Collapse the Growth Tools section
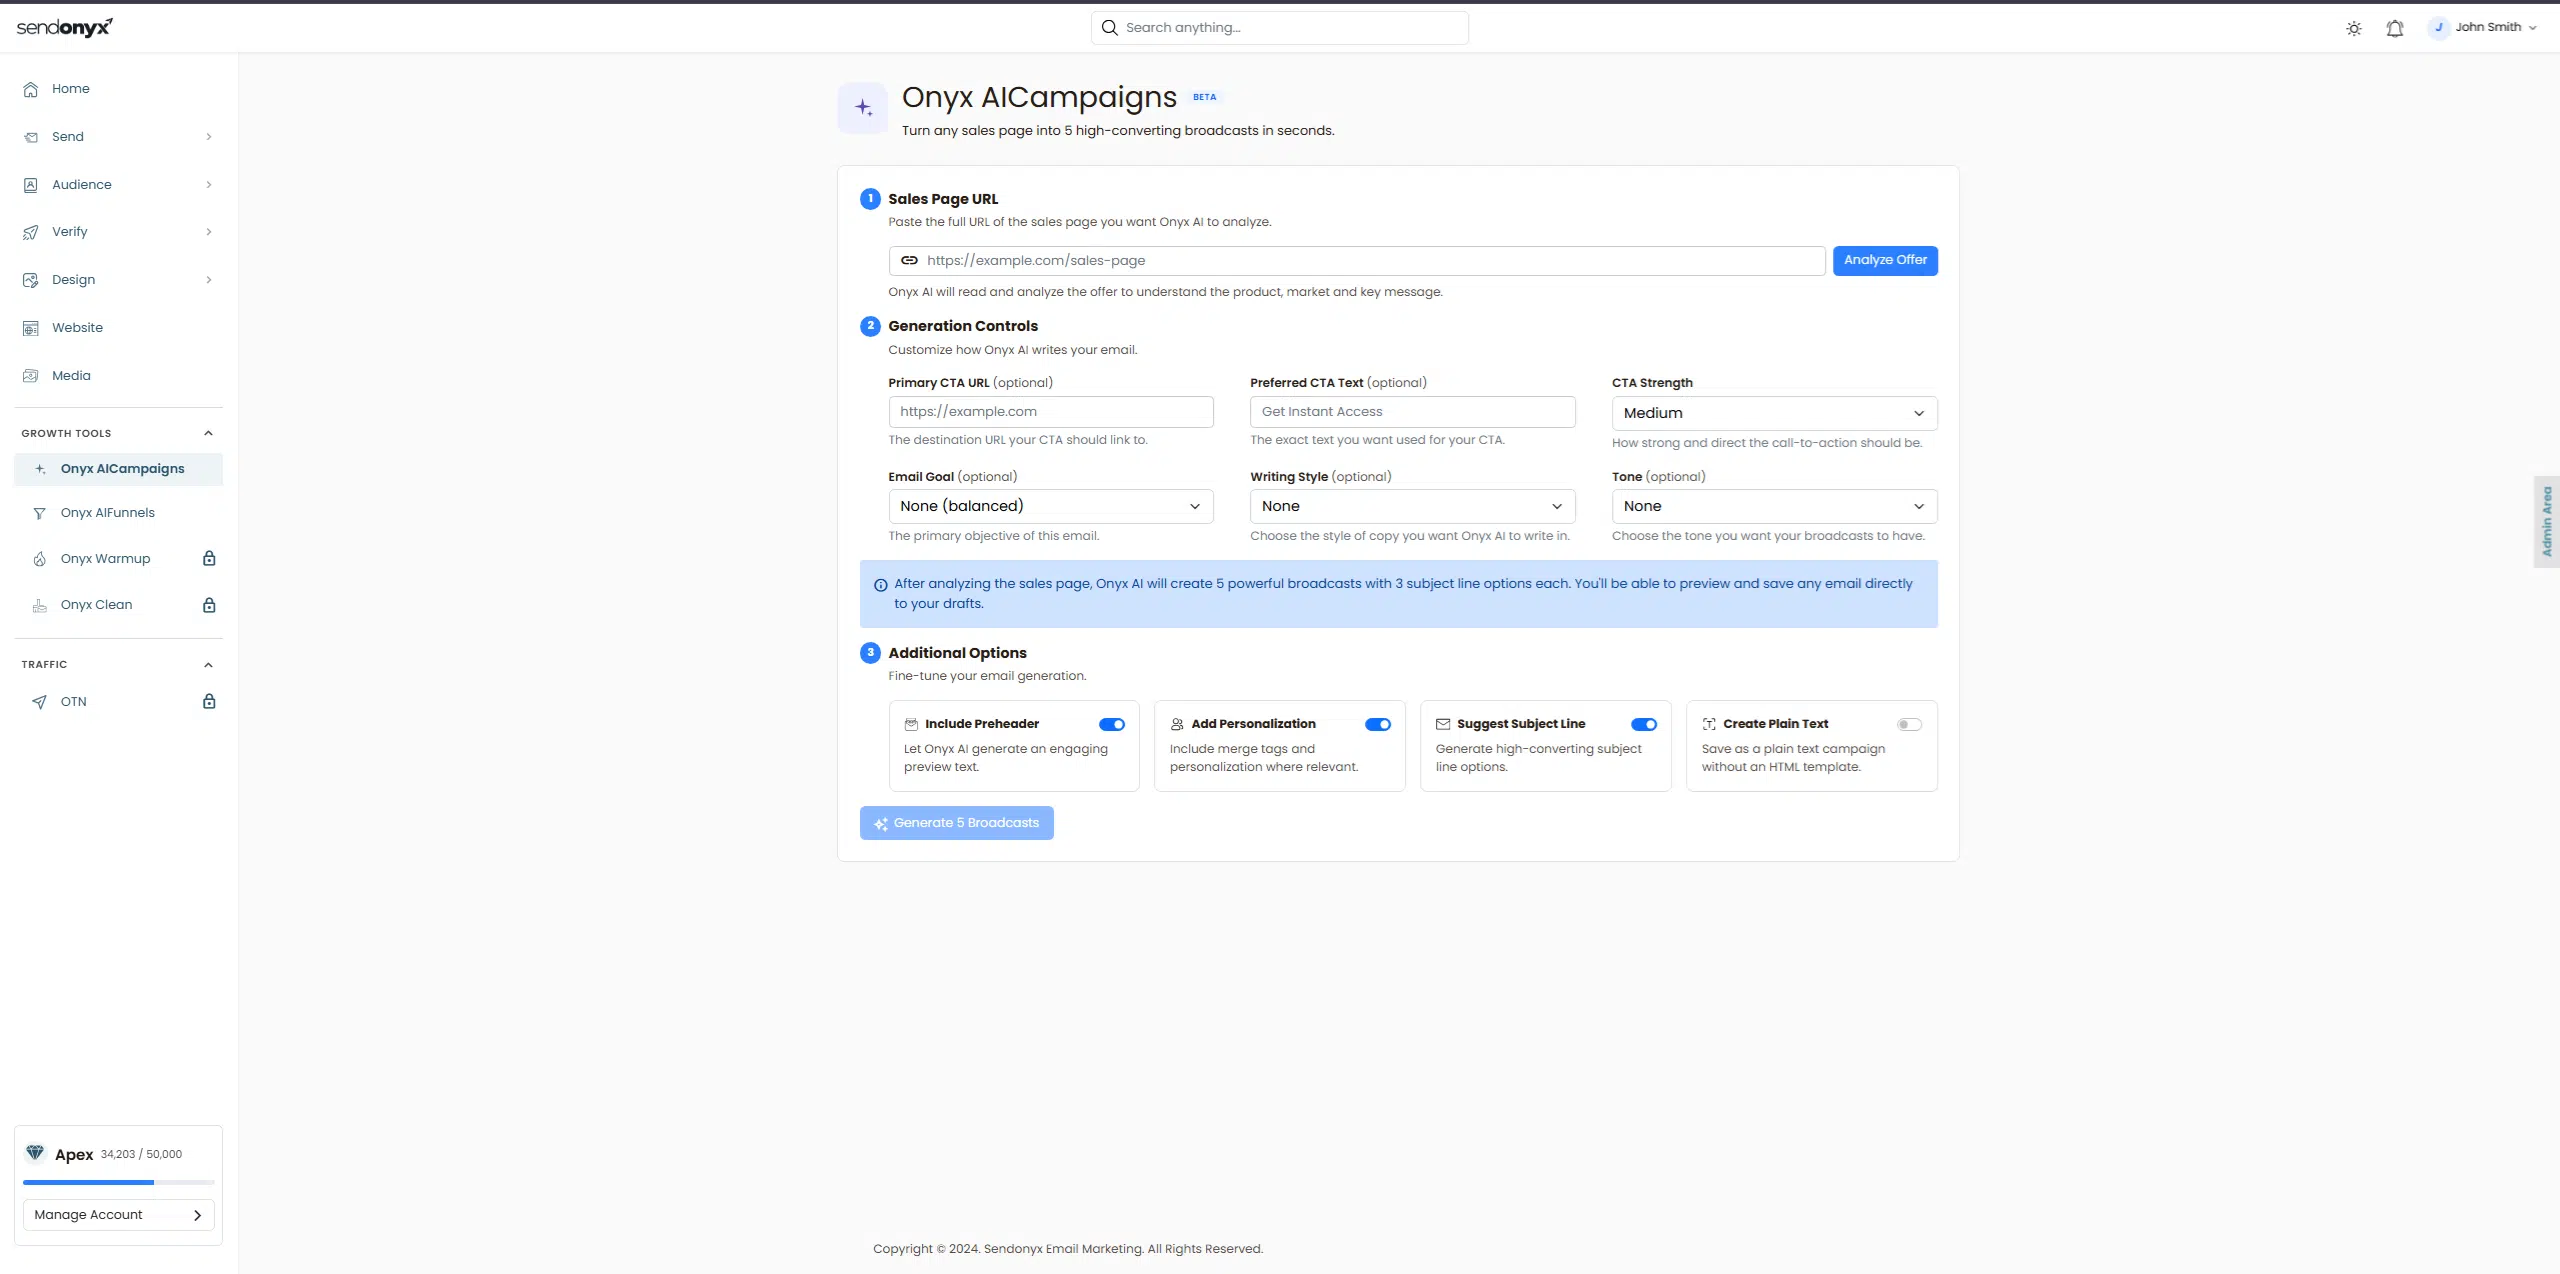The image size is (2560, 1274). [208, 433]
